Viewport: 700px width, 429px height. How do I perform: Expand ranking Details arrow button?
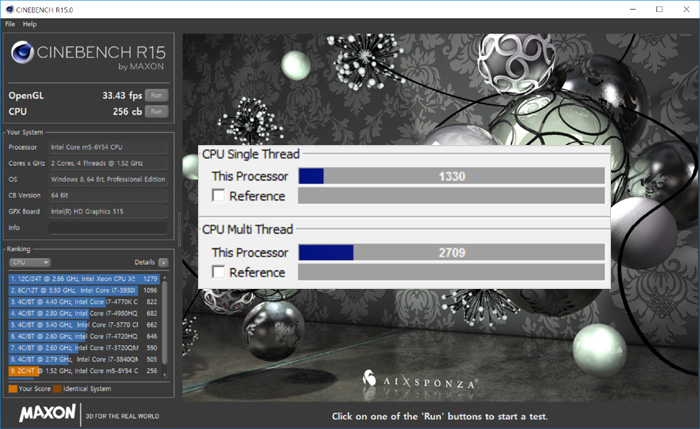coord(163,262)
